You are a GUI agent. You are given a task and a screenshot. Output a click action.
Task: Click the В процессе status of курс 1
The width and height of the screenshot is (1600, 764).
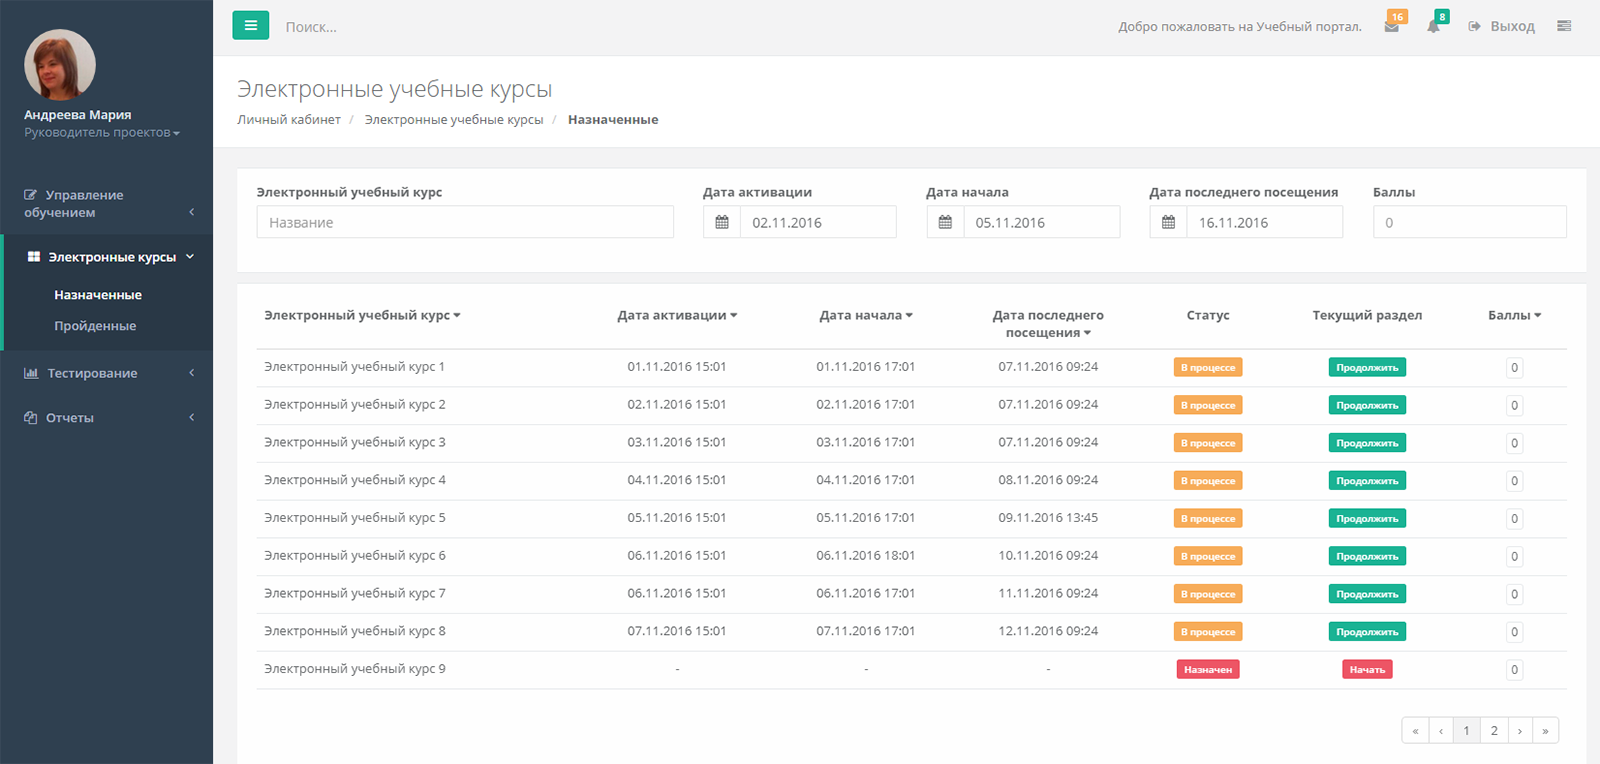click(x=1208, y=368)
